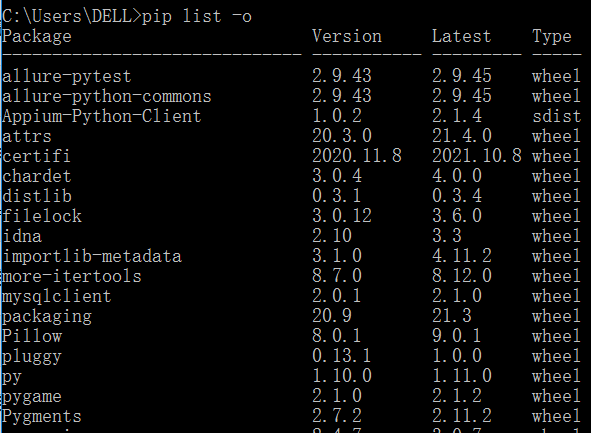Click the Version column header
591x433 pixels.
pyautogui.click(x=347, y=36)
